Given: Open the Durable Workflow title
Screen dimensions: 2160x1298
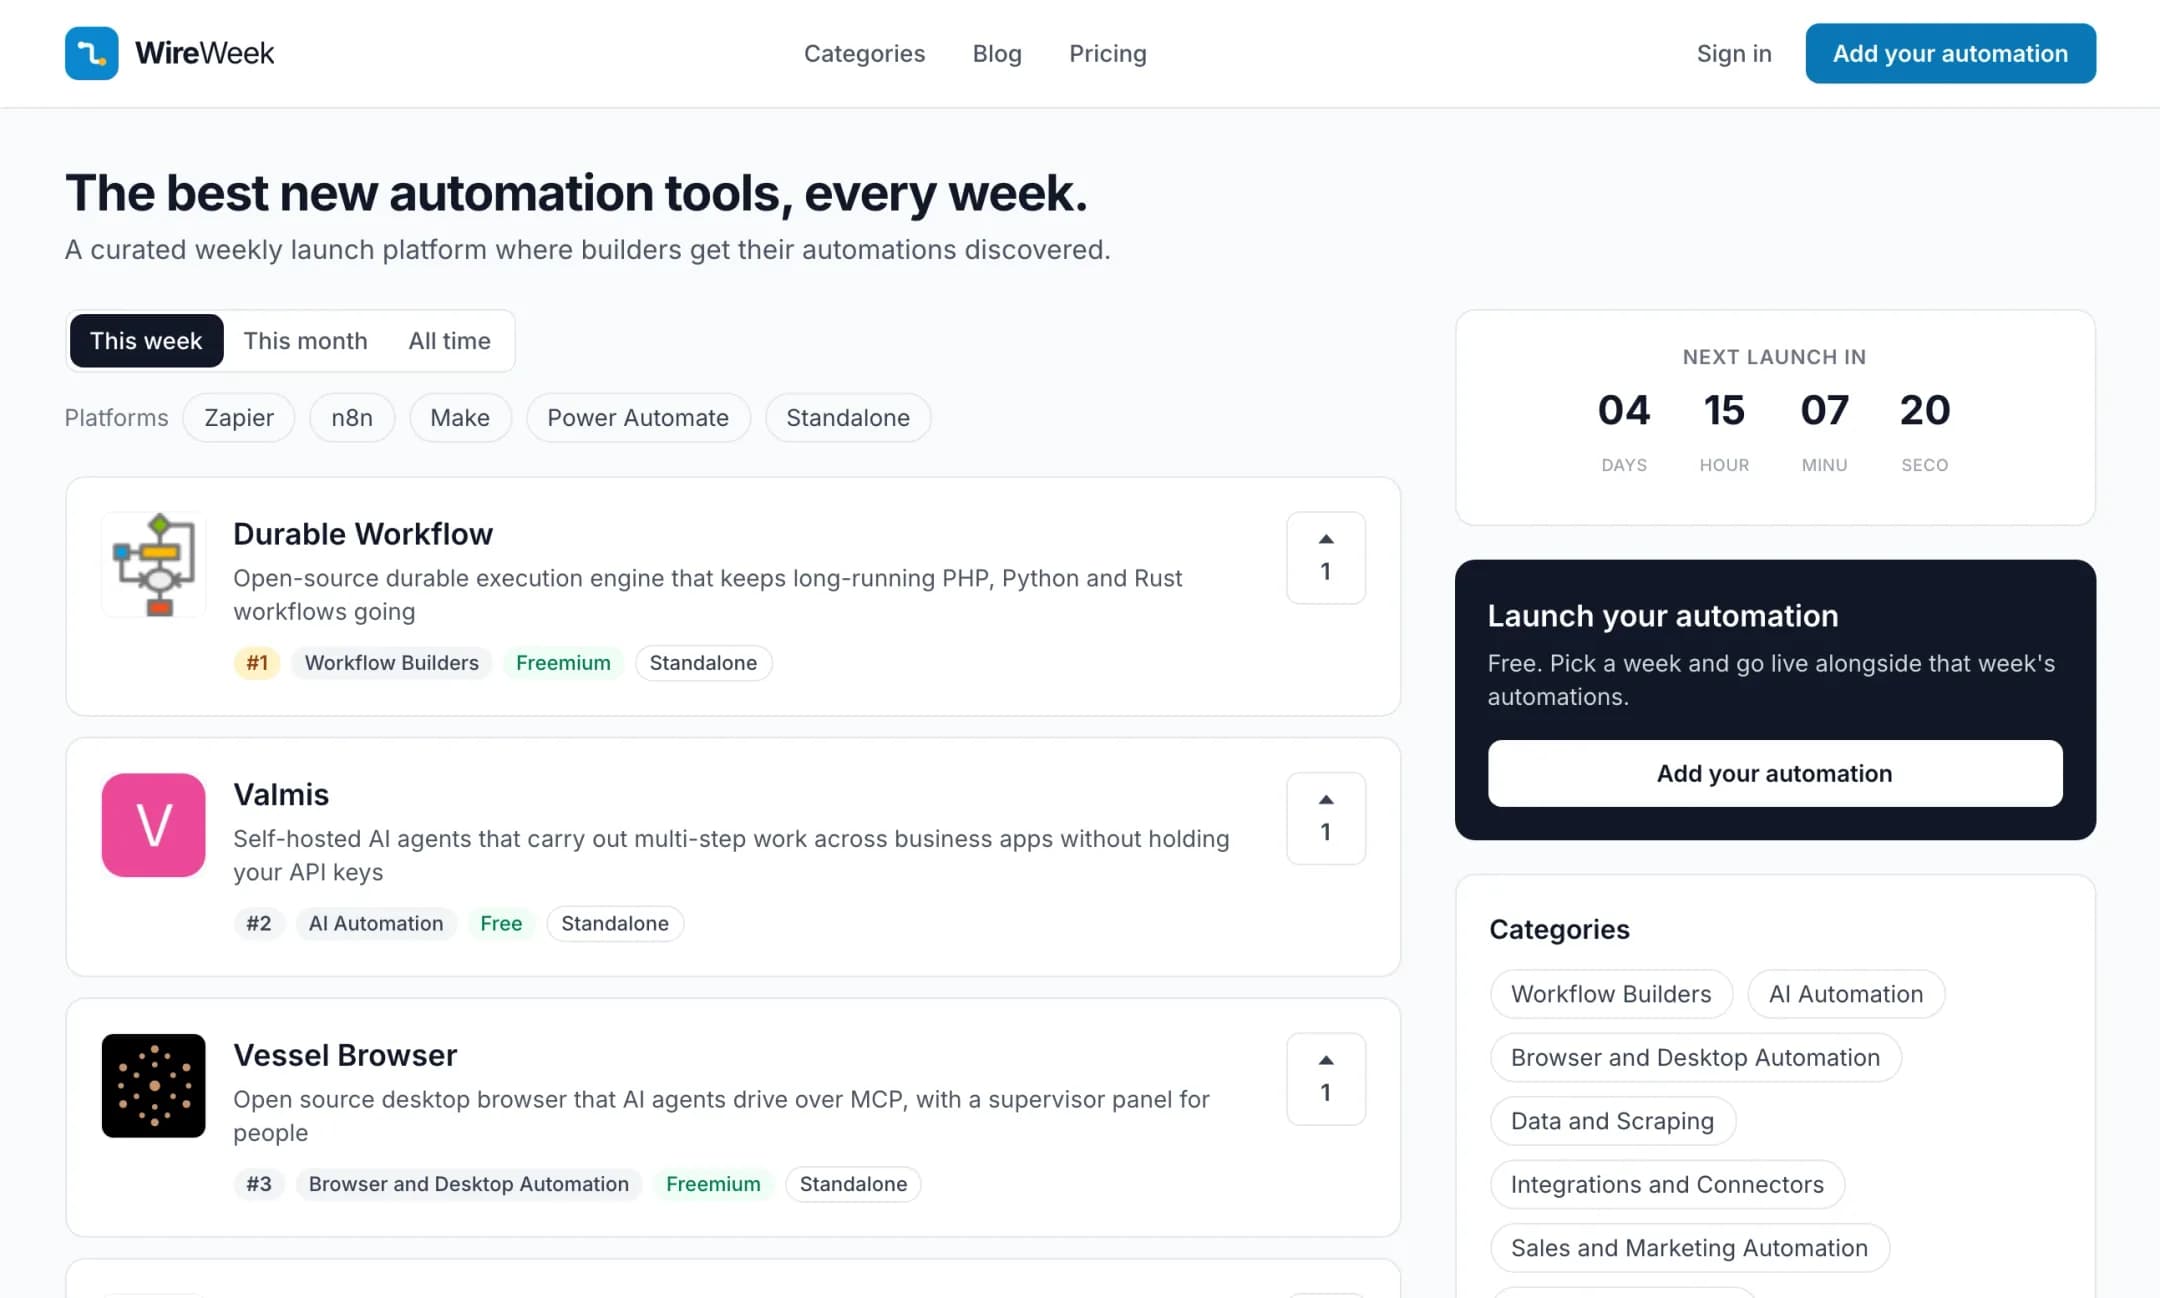Looking at the screenshot, I should pos(363,534).
